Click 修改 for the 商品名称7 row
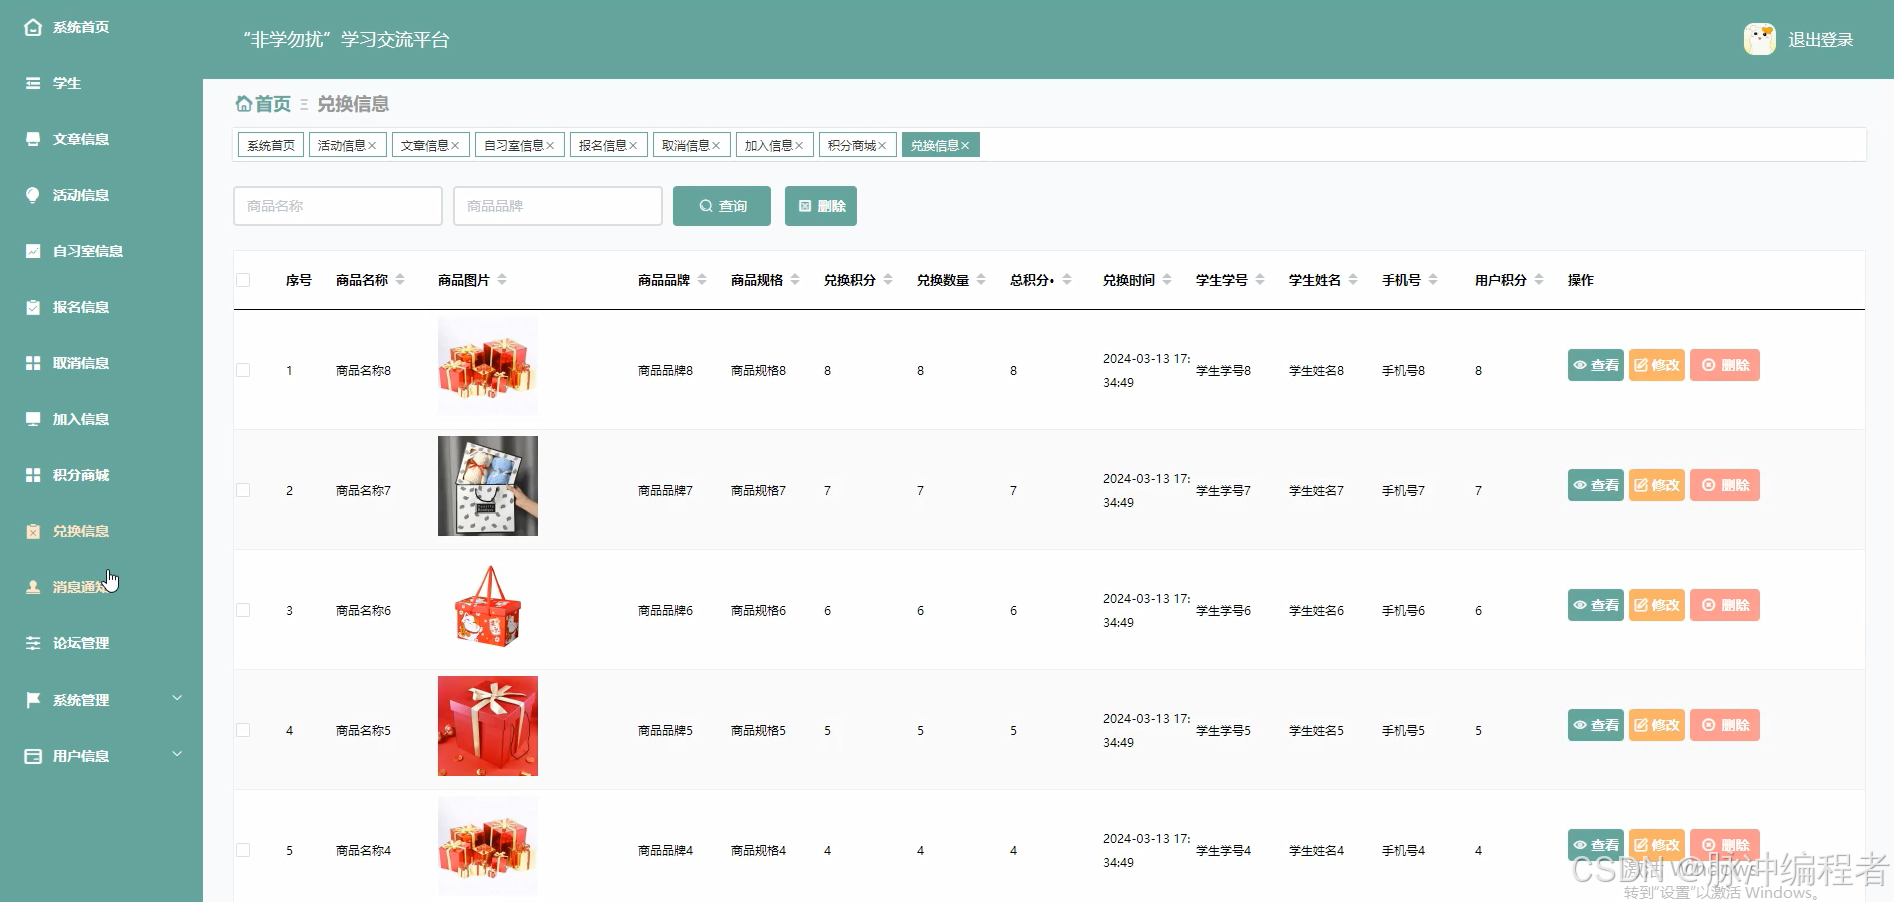This screenshot has height=902, width=1894. point(1657,485)
